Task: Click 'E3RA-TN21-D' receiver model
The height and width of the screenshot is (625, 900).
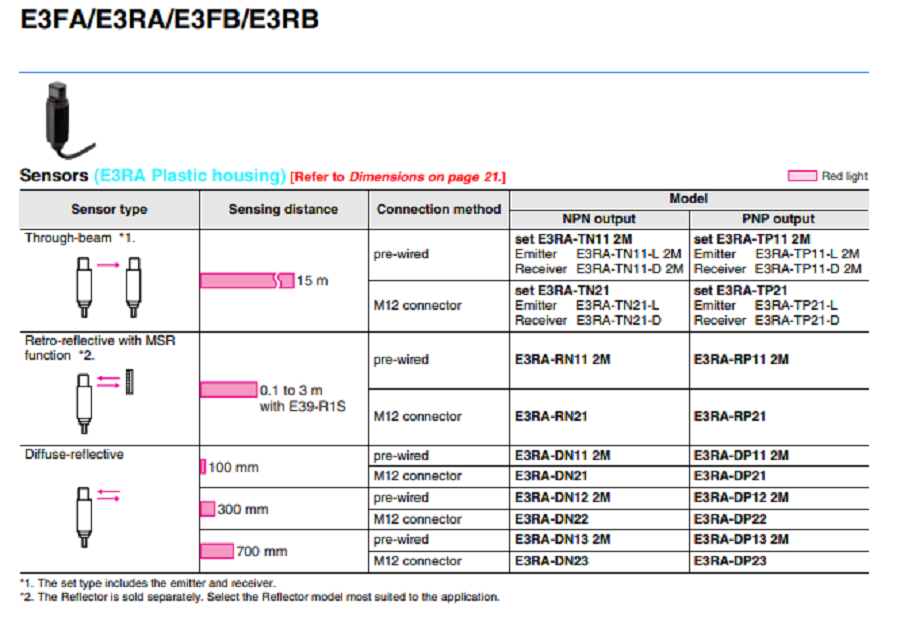Action: (619, 320)
